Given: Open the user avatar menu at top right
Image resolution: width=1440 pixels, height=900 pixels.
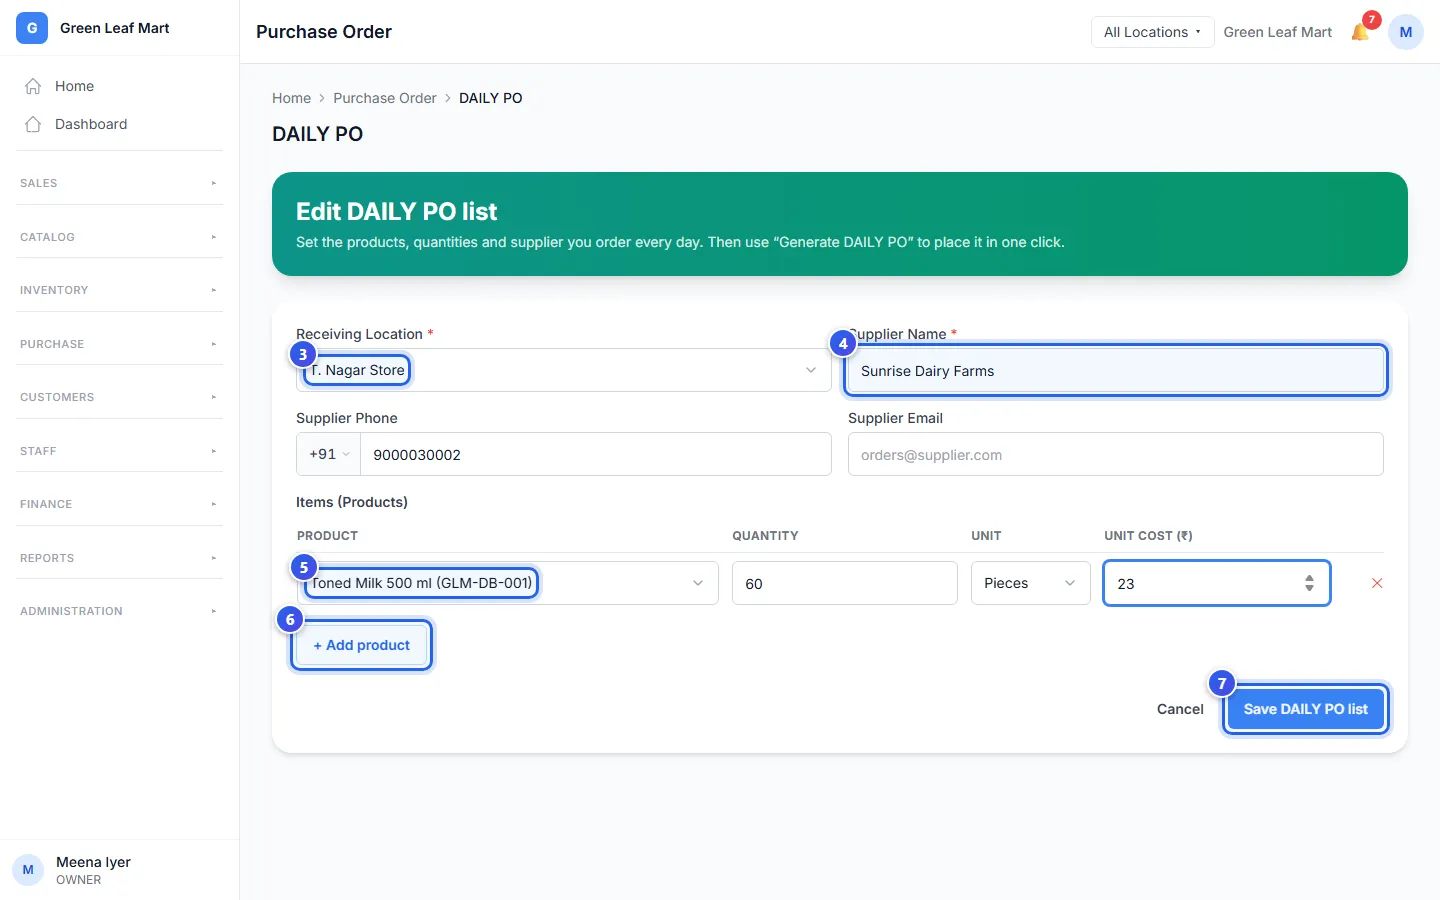Looking at the screenshot, I should tap(1406, 32).
